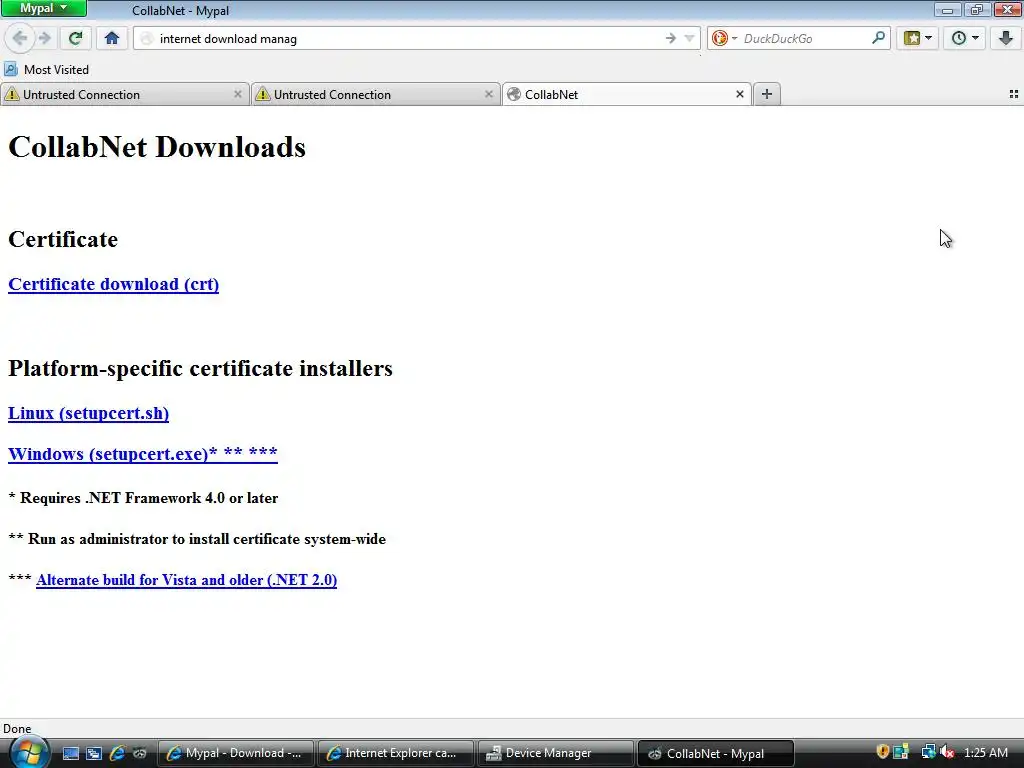Minimize the Mypal window

click(947, 9)
